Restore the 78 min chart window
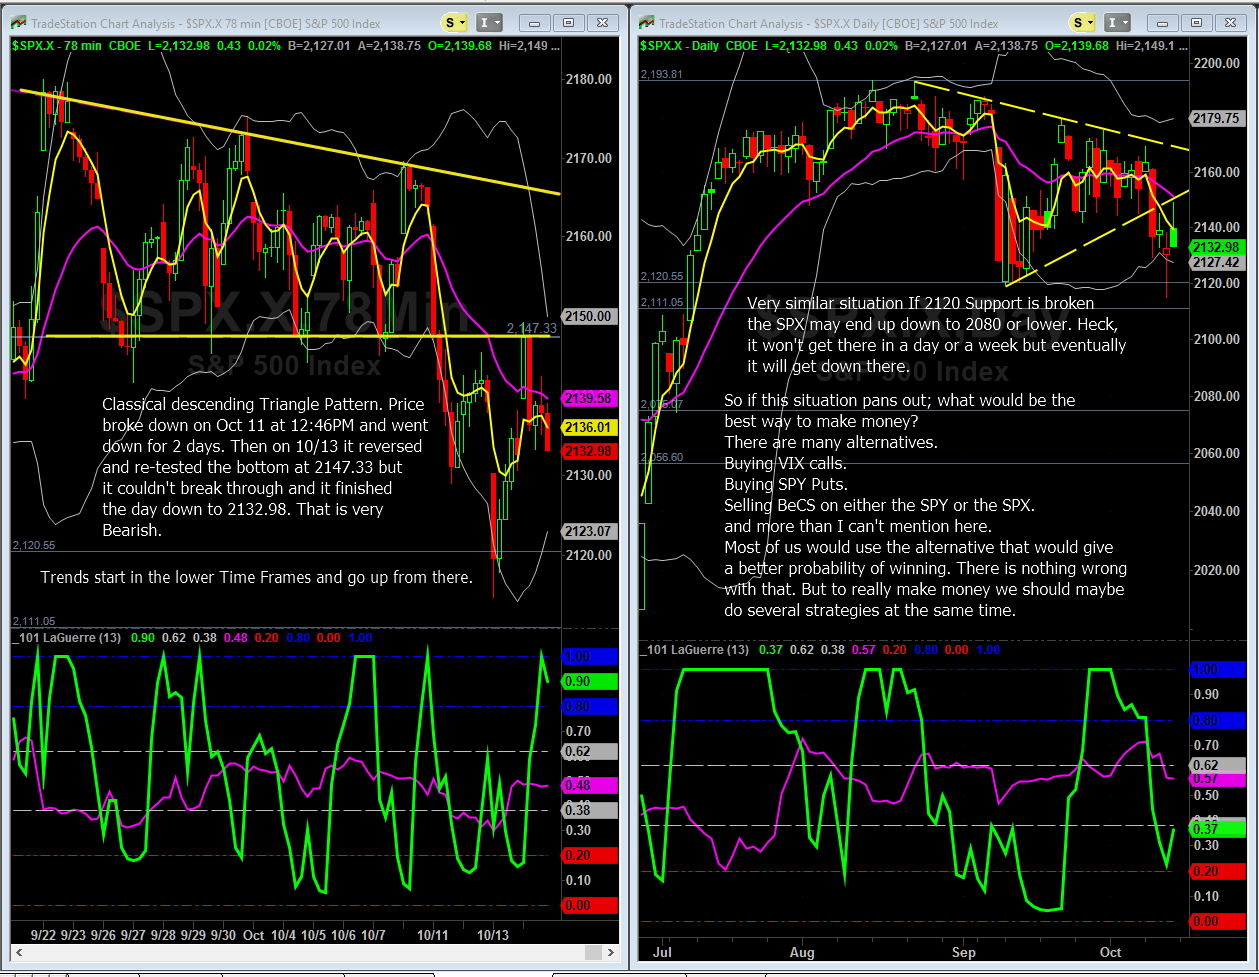This screenshot has height=977, width=1259. pyautogui.click(x=568, y=22)
